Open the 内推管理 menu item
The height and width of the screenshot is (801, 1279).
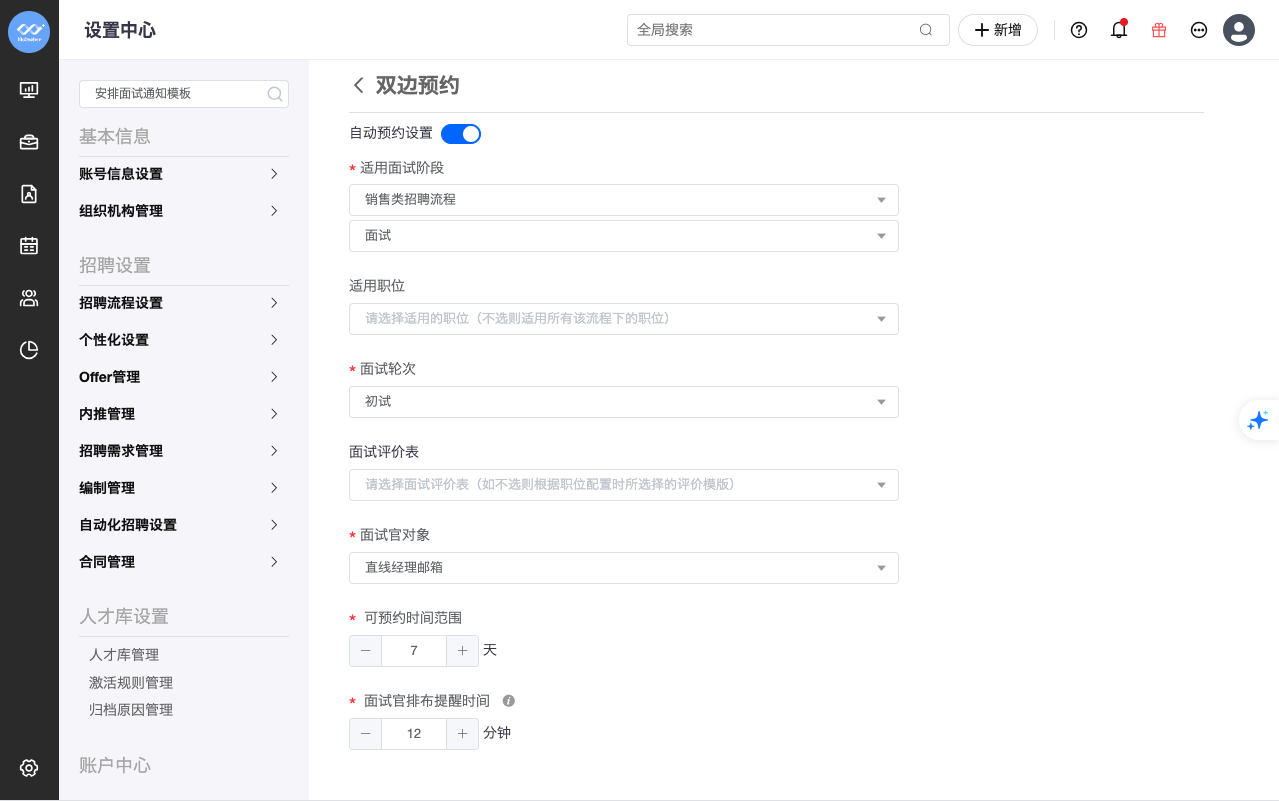tap(184, 414)
